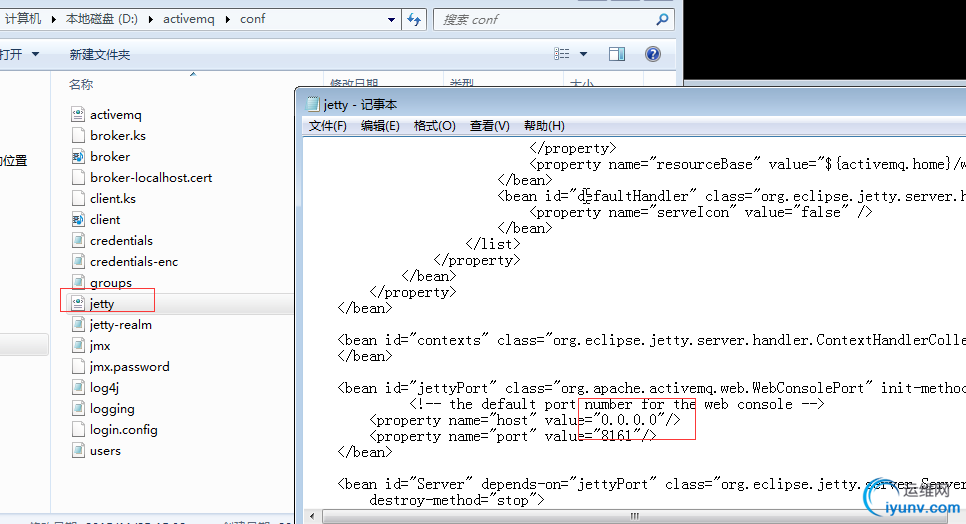Click the client.ks file icon
This screenshot has height=524, width=966.
coord(78,198)
